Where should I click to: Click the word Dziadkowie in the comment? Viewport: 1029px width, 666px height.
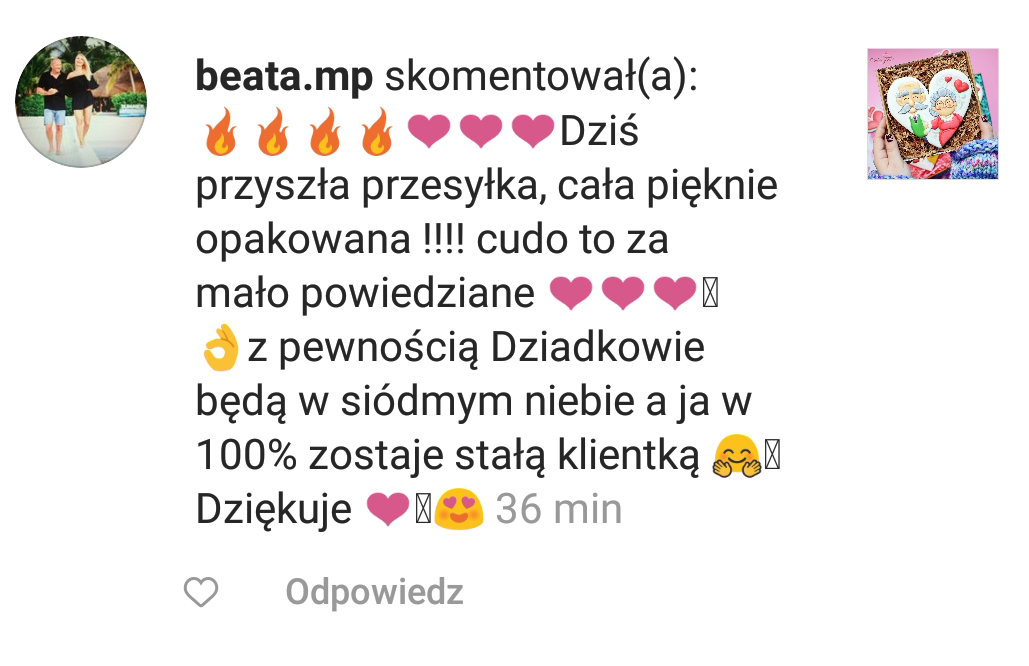point(597,347)
